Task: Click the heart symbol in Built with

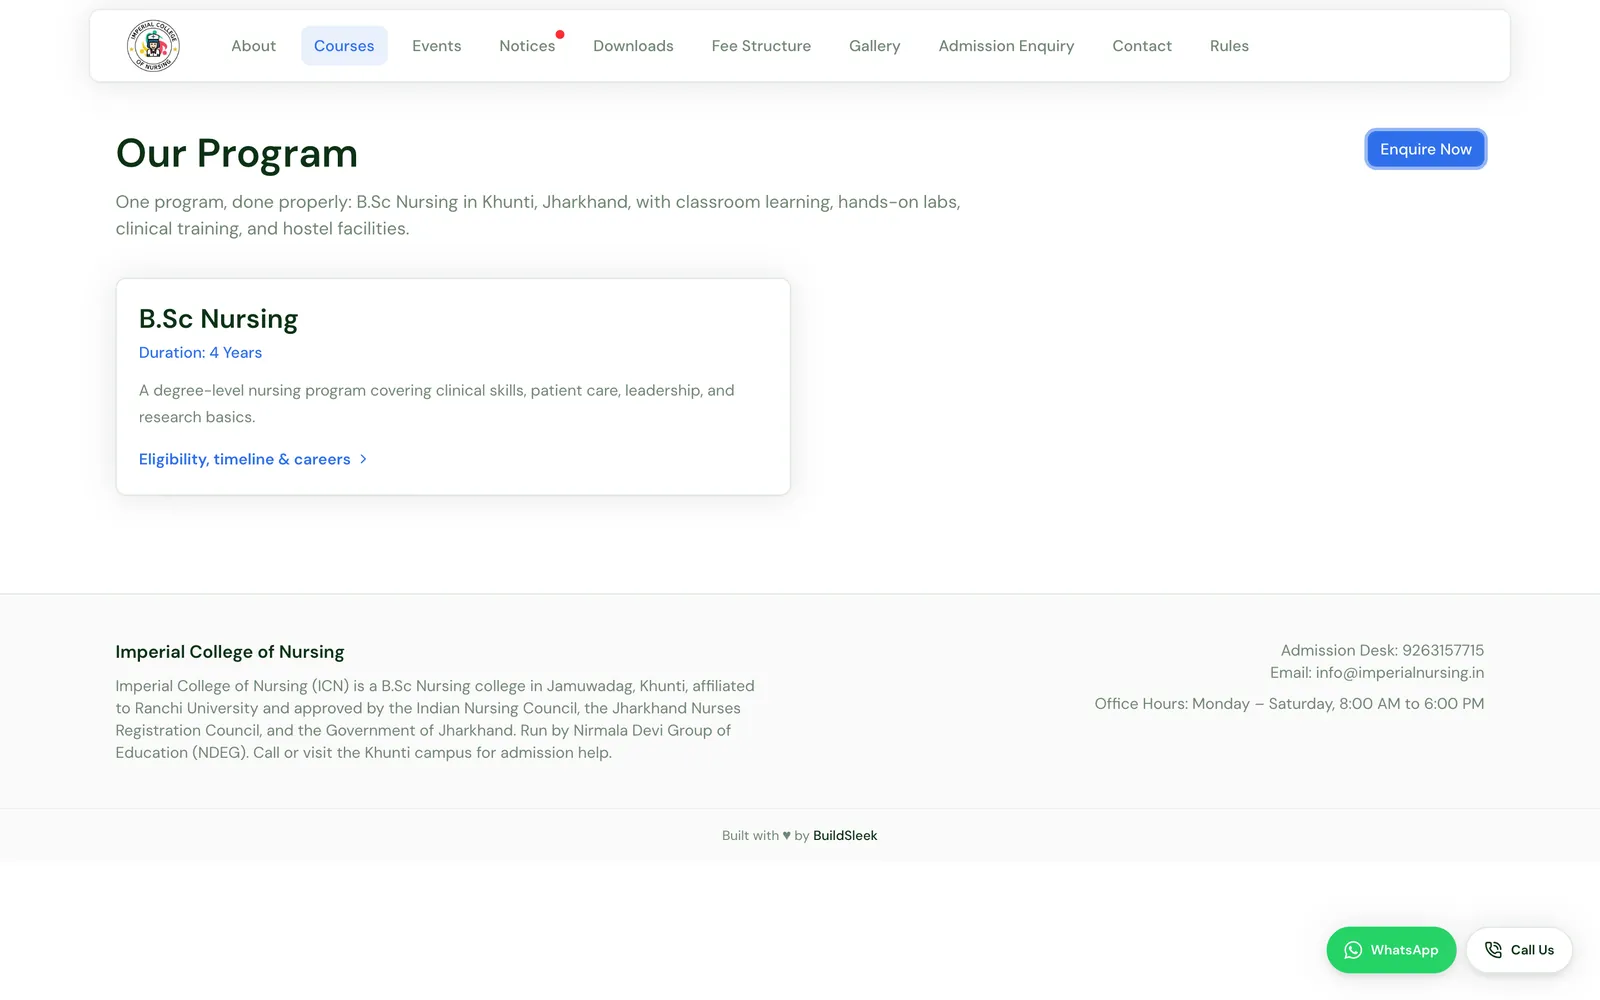Action: click(787, 836)
